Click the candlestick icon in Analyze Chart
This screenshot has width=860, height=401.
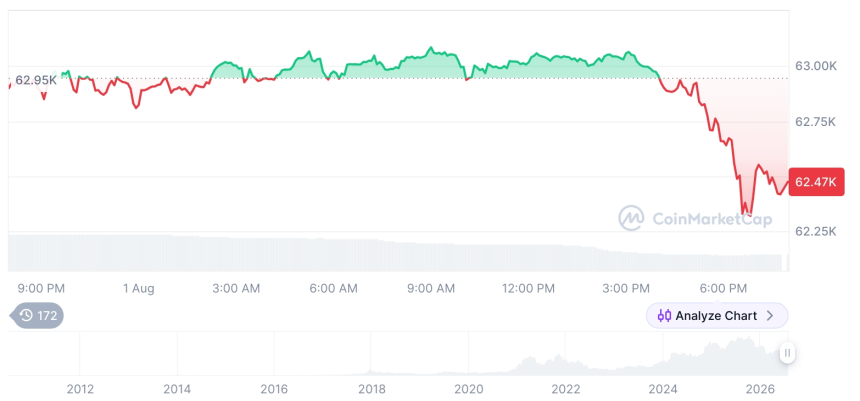point(664,316)
